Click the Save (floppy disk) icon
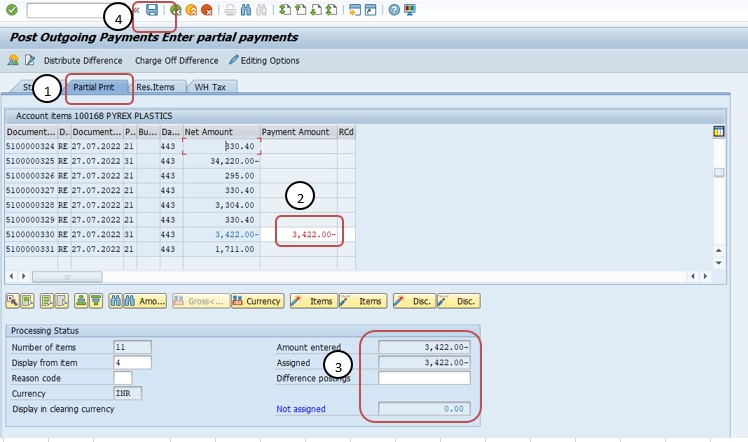Image resolution: width=748 pixels, height=442 pixels. [x=152, y=10]
